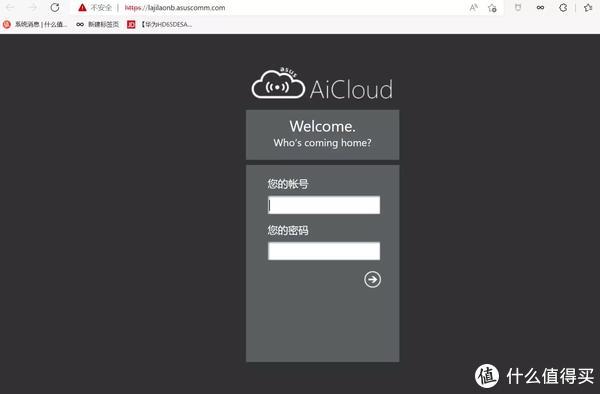Open the 华为HD65DESA bookmark
Image resolution: width=600 pixels, height=394 pixels.
(x=160, y=24)
